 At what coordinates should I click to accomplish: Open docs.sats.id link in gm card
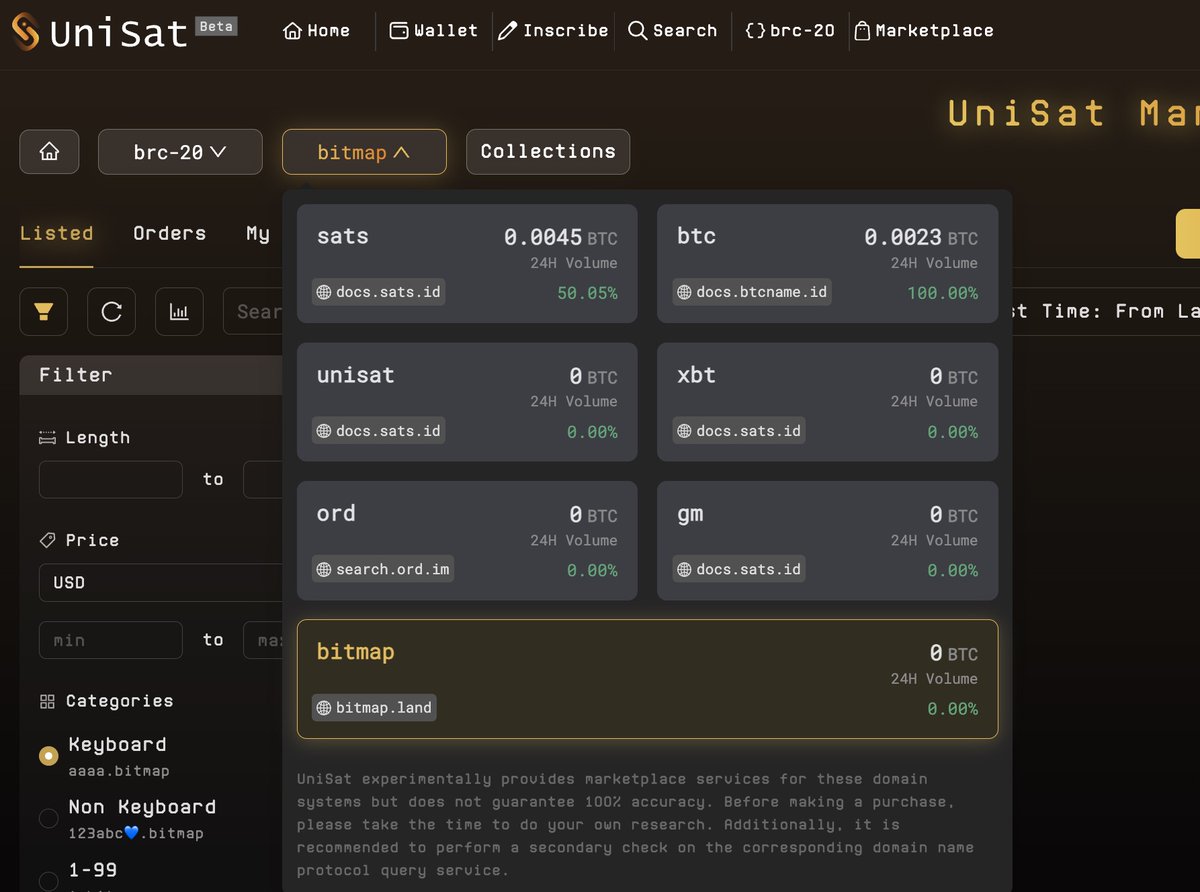pyautogui.click(x=738, y=569)
